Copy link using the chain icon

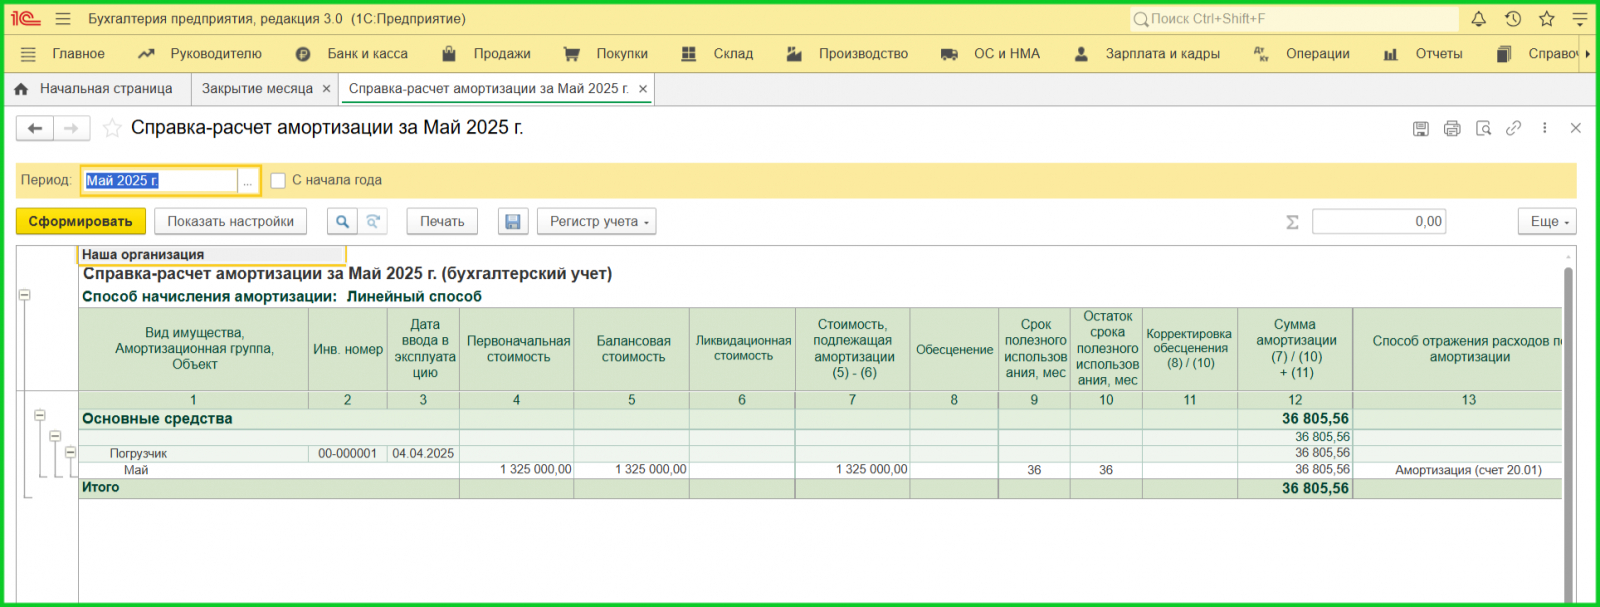tap(1514, 128)
